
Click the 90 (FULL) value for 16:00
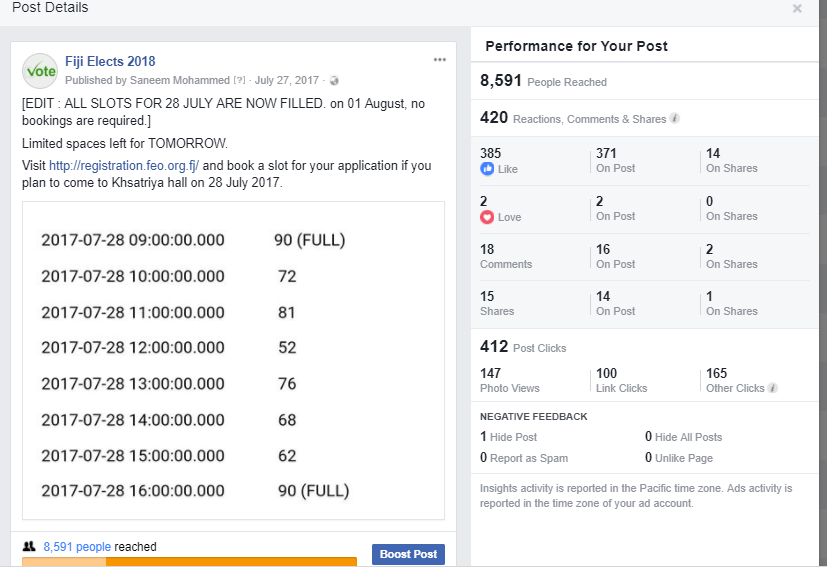point(313,491)
